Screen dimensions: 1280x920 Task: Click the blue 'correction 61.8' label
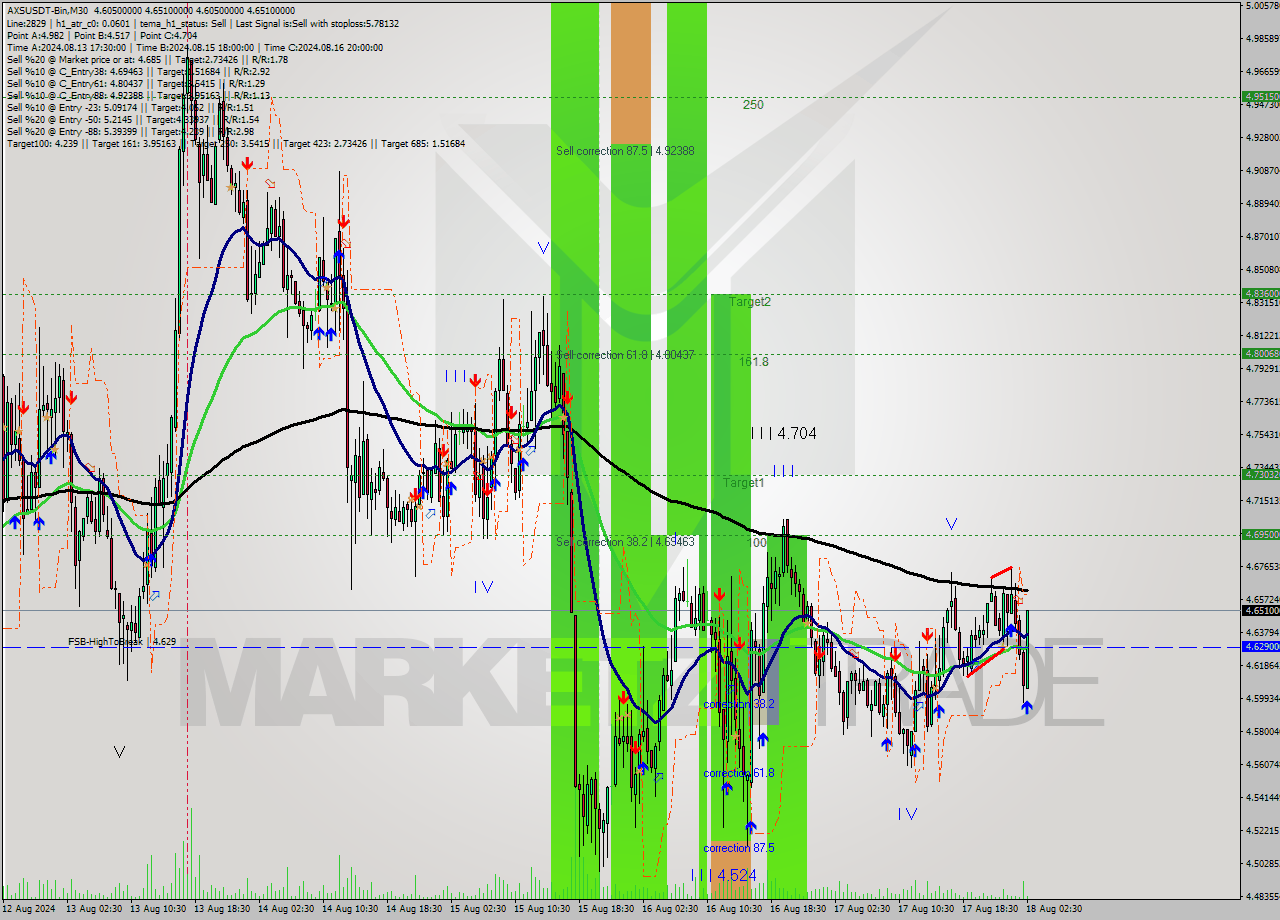click(739, 773)
